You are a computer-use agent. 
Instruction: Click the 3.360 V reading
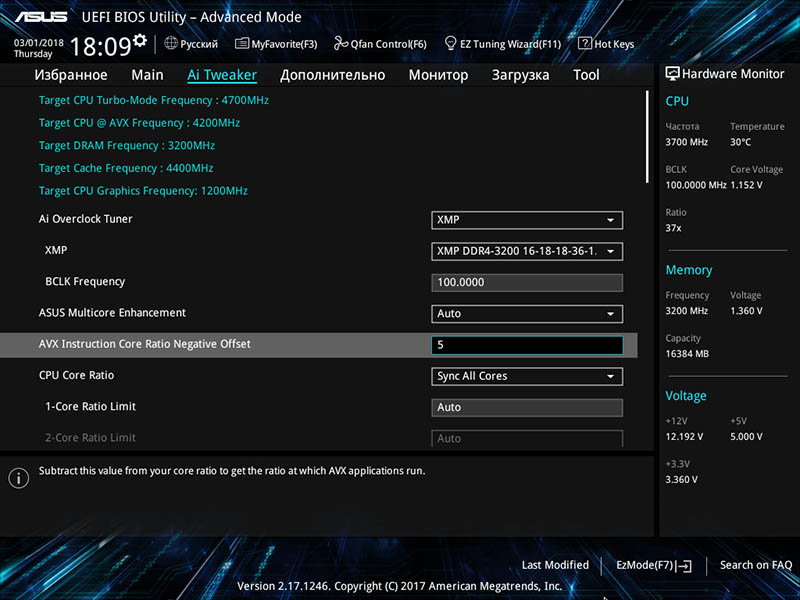tap(681, 480)
